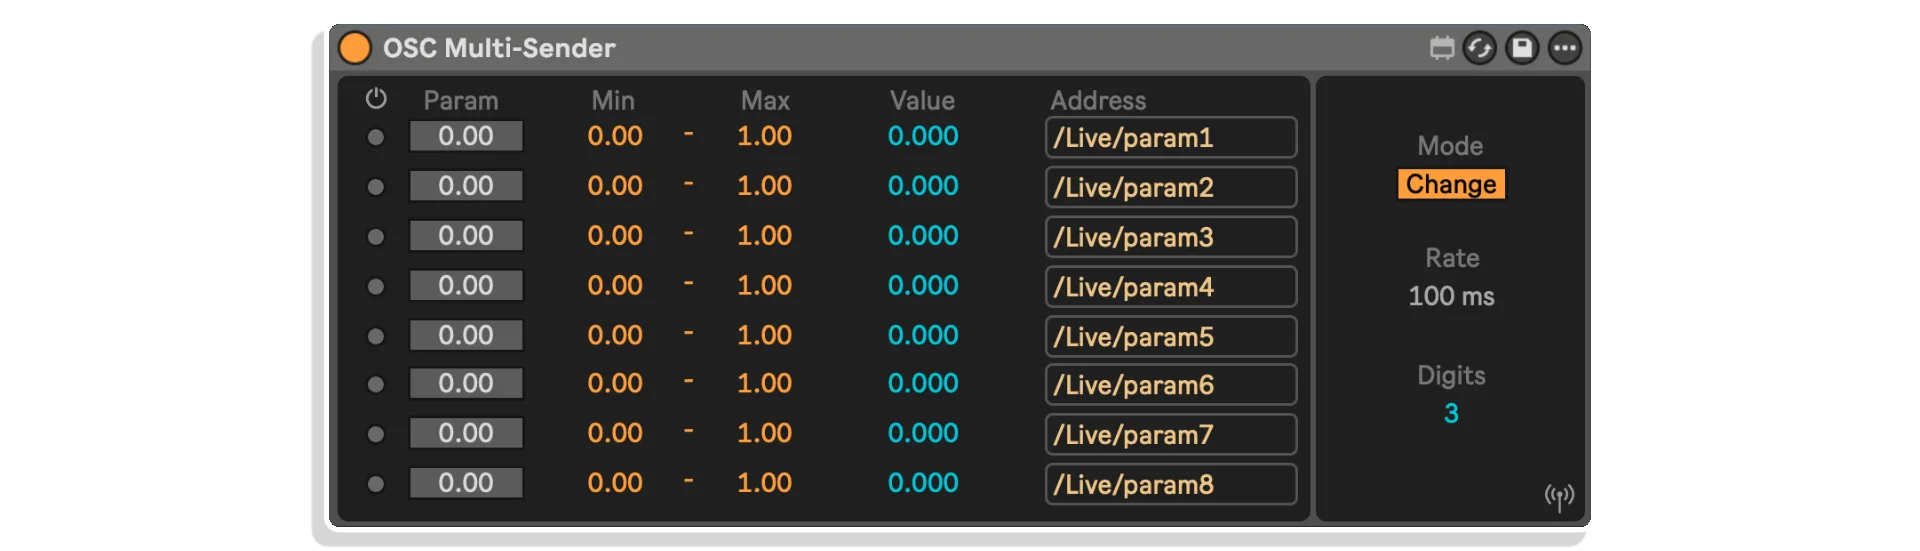Click Max value 1.00 in /Live/param5 row

[764, 336]
